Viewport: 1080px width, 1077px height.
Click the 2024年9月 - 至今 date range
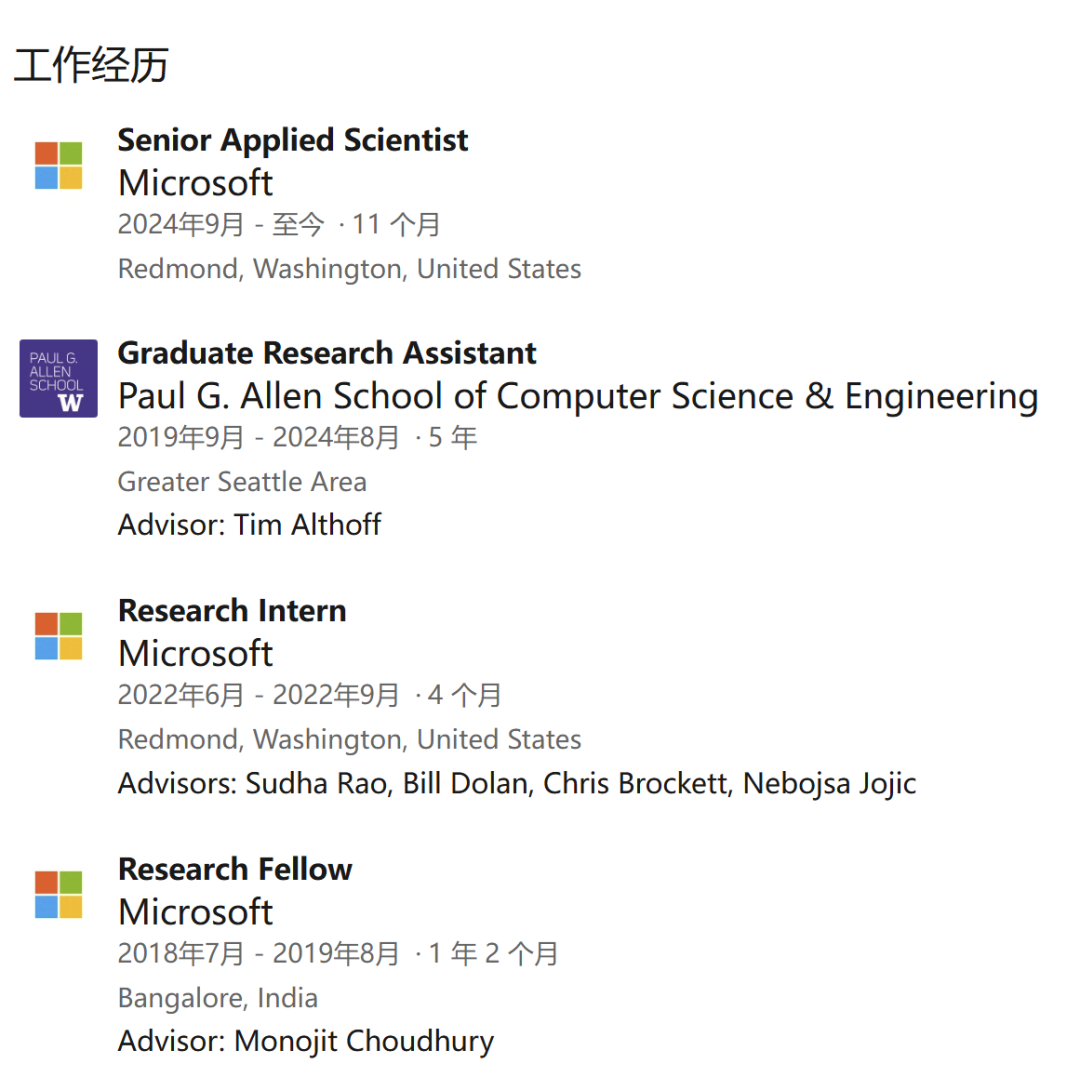pos(221,225)
